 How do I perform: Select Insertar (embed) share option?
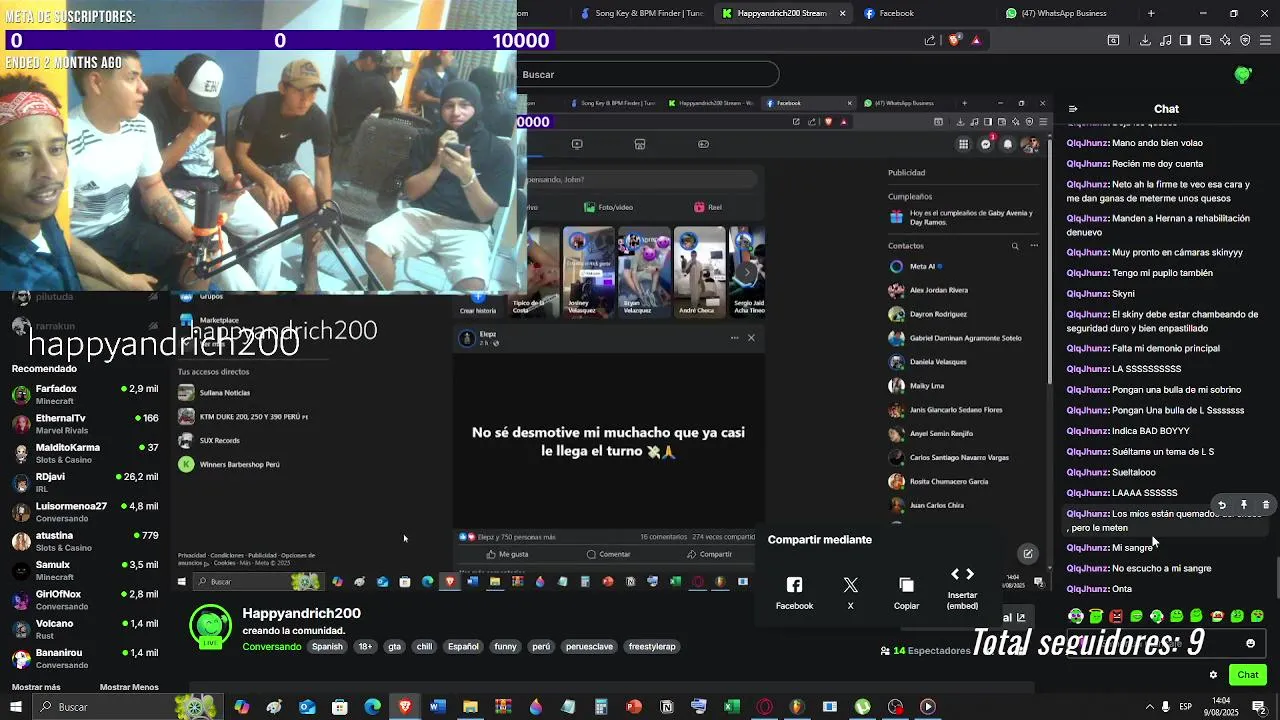(x=962, y=588)
